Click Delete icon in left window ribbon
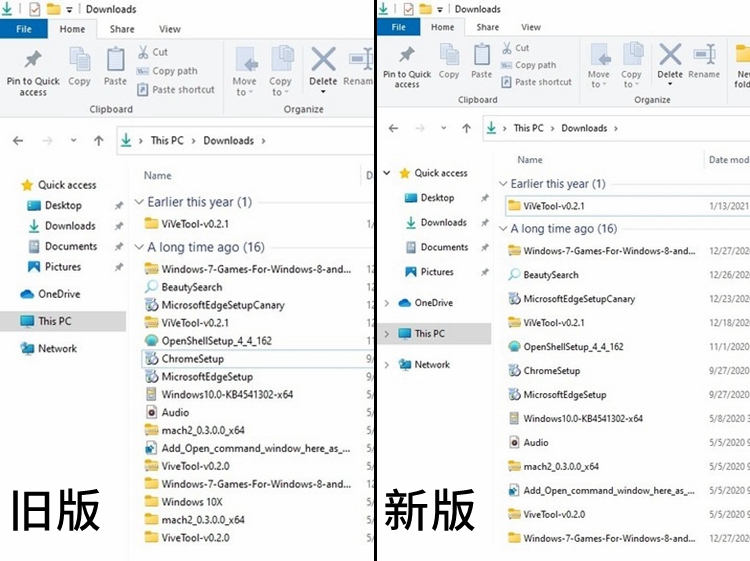This screenshot has width=750, height=561. coord(323,60)
